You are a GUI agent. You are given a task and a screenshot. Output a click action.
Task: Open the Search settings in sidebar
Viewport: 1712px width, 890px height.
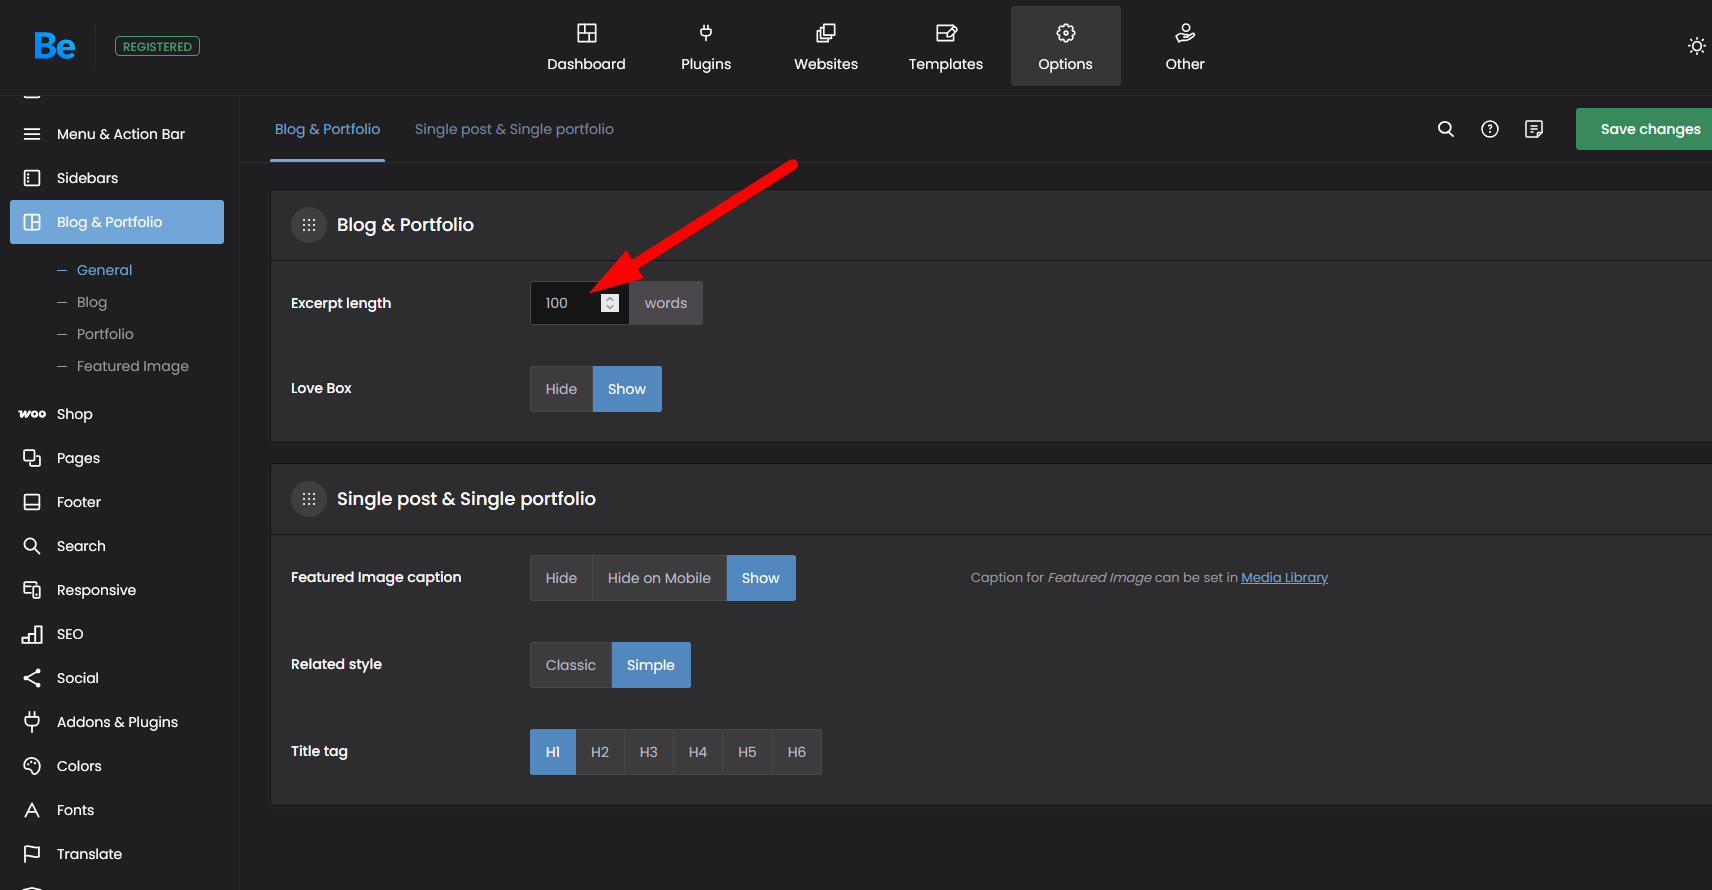pos(117,546)
